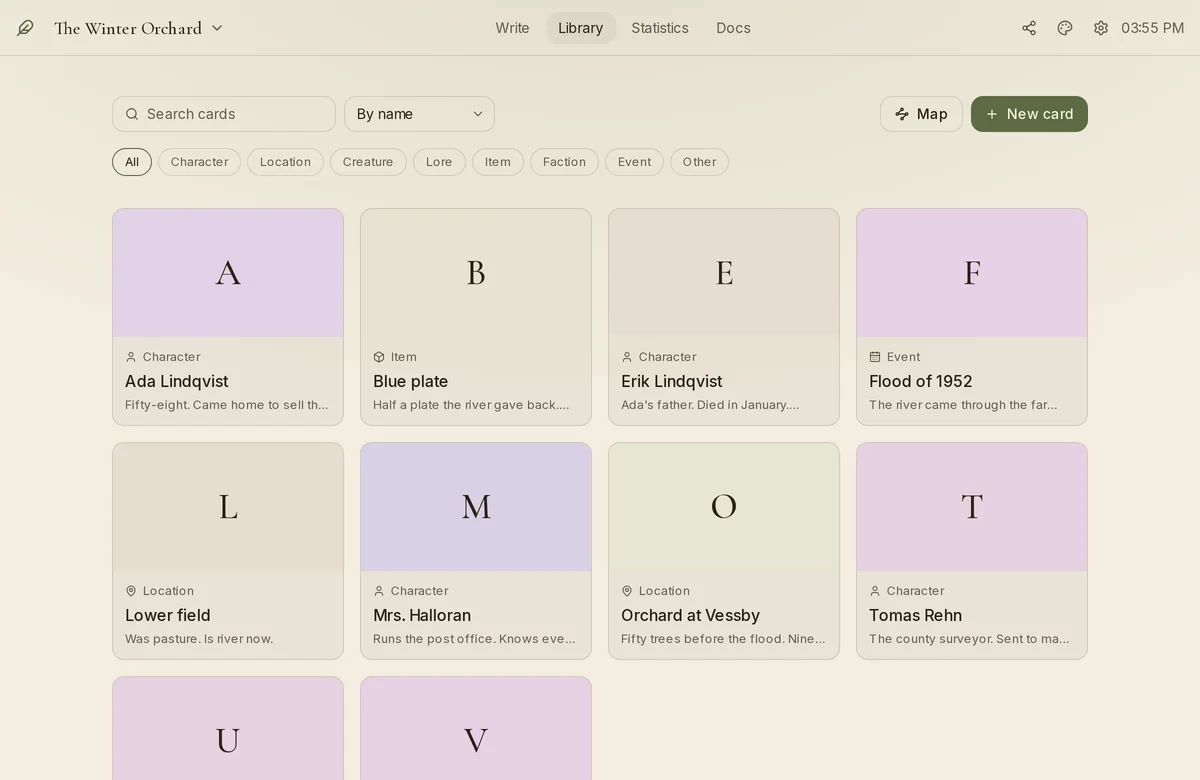
Task: Click the Lower field card title
Action: [x=168, y=615]
